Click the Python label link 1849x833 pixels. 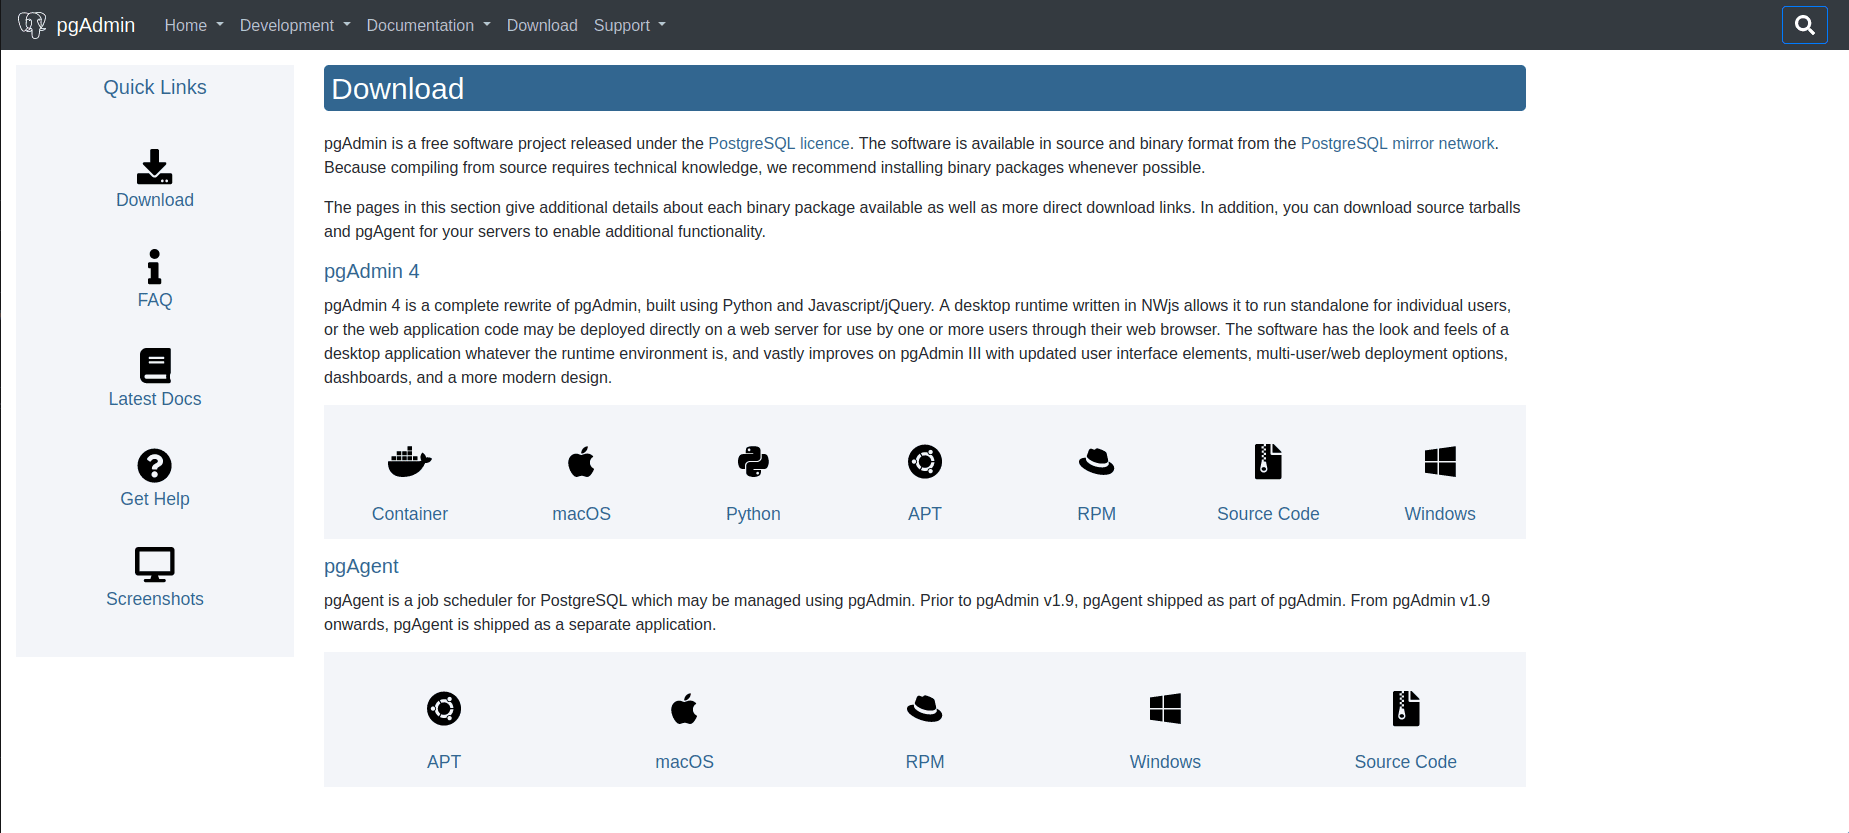(x=753, y=514)
